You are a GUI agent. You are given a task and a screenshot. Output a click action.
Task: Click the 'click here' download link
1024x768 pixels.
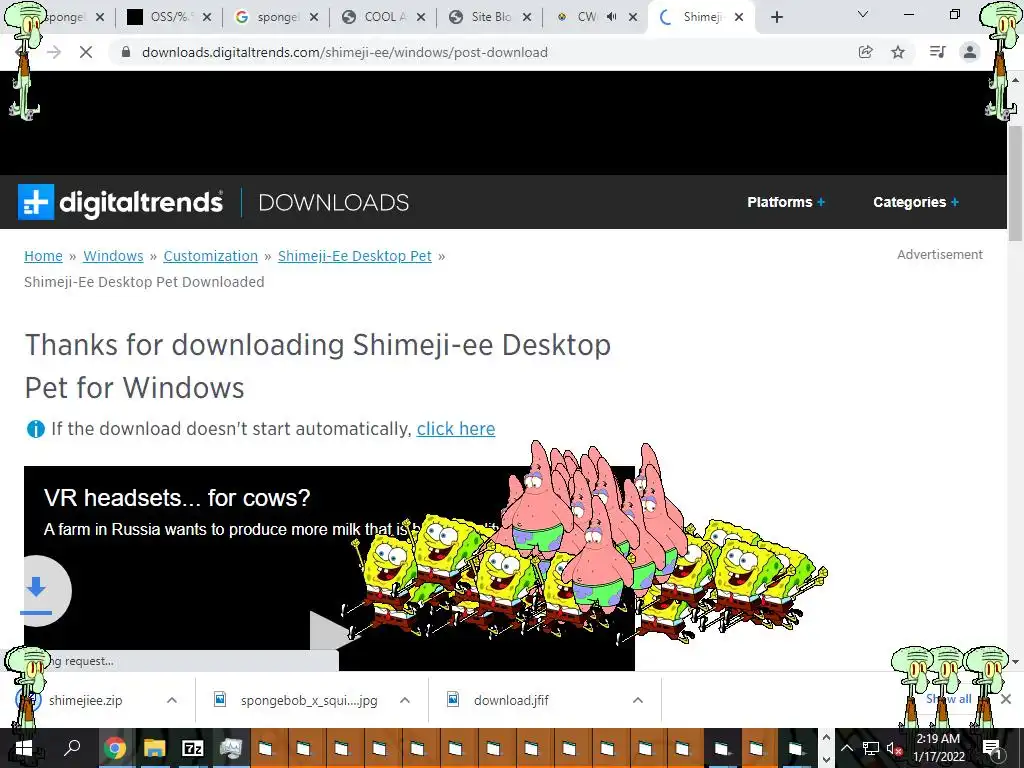click(456, 429)
